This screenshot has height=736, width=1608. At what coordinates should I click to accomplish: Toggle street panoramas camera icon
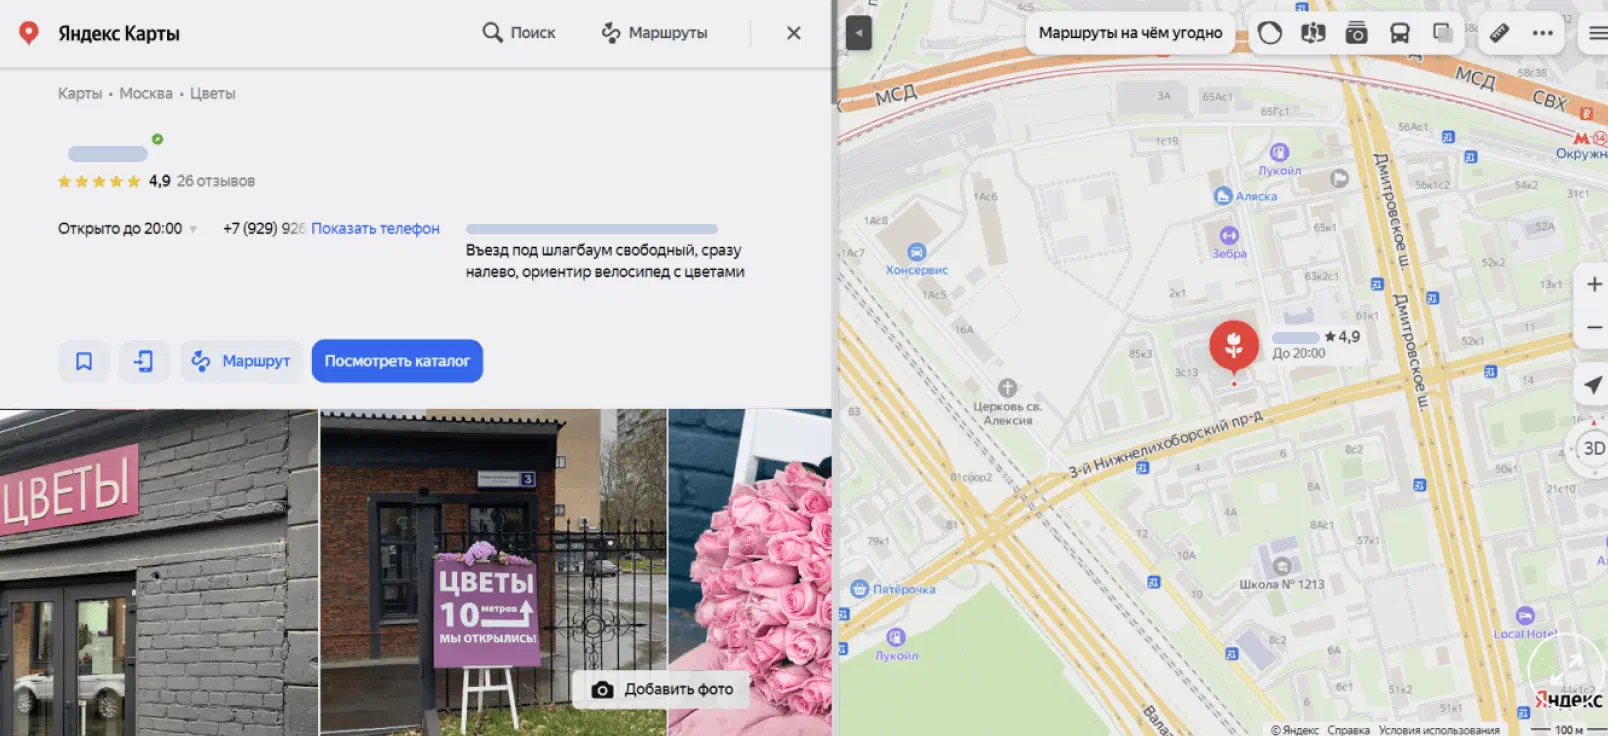(1356, 33)
